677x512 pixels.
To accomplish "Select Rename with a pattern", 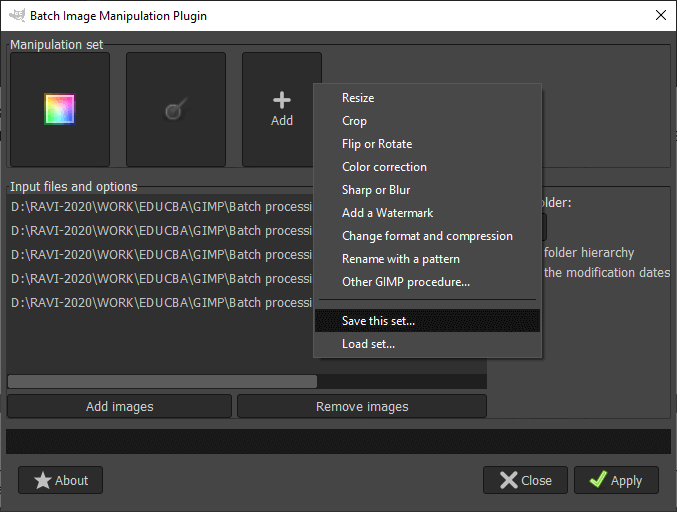I will [401, 259].
